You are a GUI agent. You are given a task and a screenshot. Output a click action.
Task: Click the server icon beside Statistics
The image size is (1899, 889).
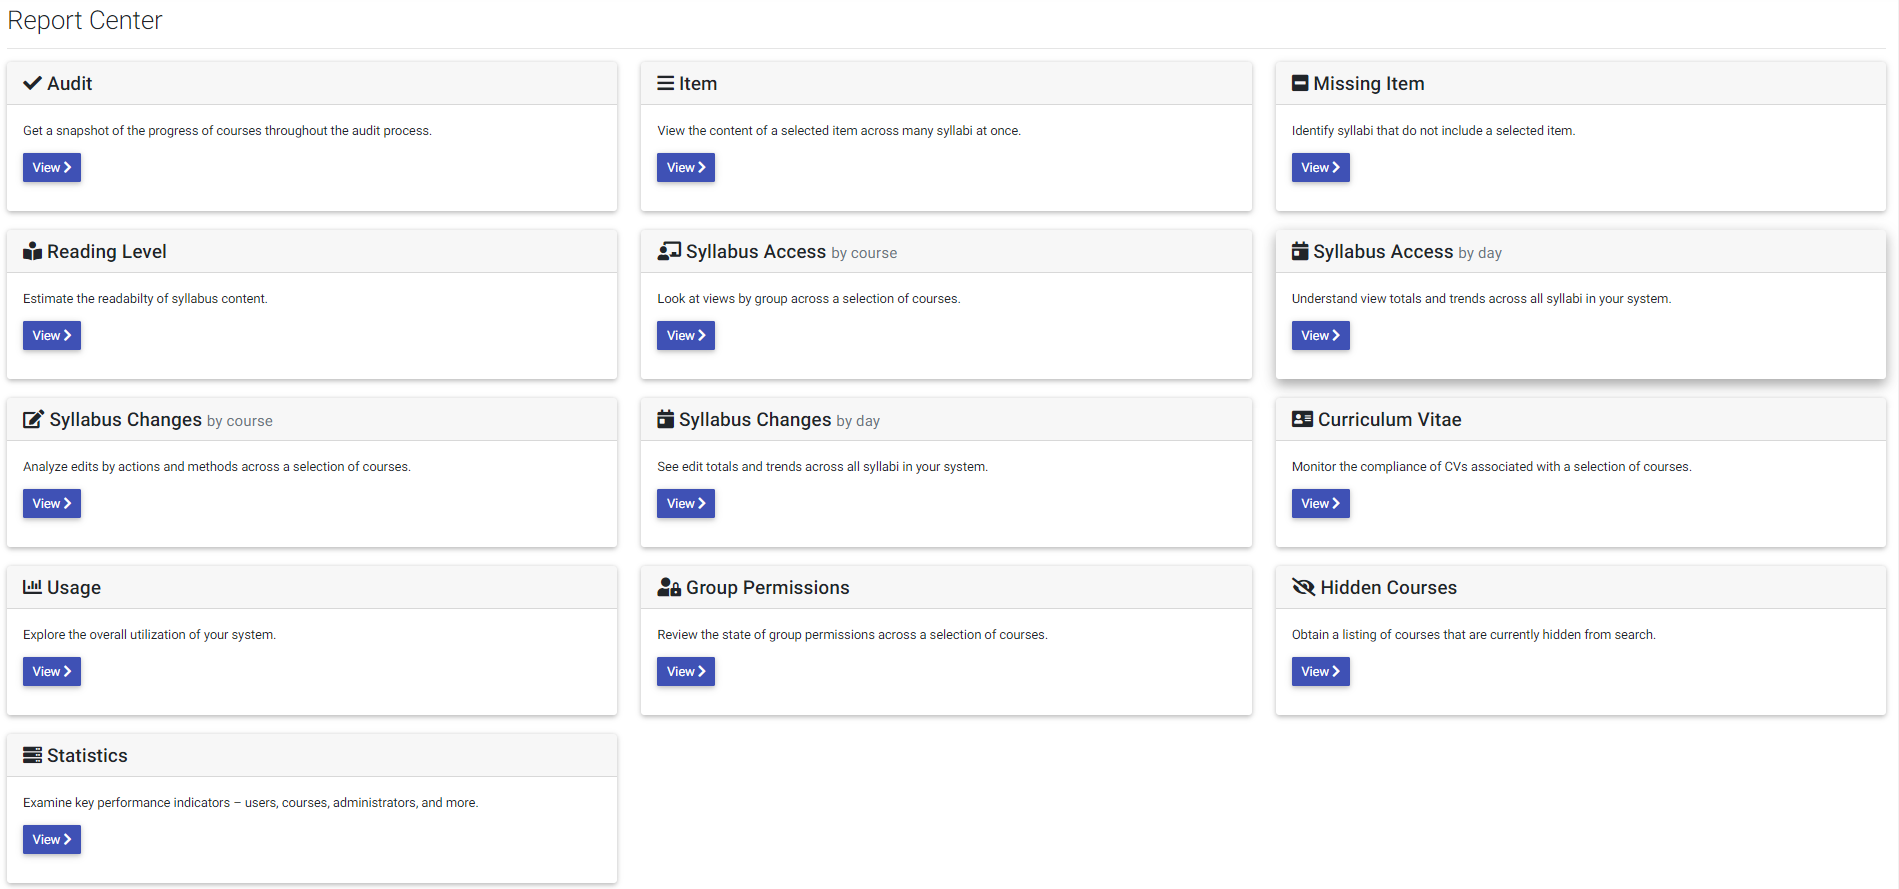click(x=32, y=755)
